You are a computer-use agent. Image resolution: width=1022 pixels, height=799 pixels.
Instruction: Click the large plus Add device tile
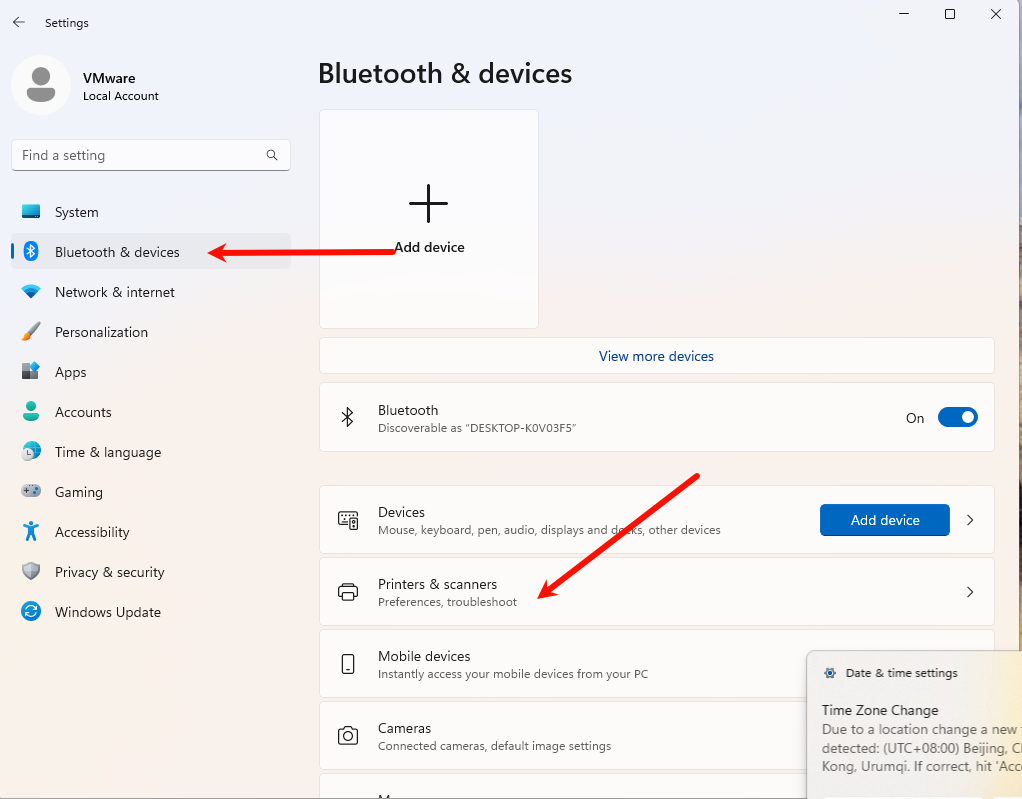(429, 218)
